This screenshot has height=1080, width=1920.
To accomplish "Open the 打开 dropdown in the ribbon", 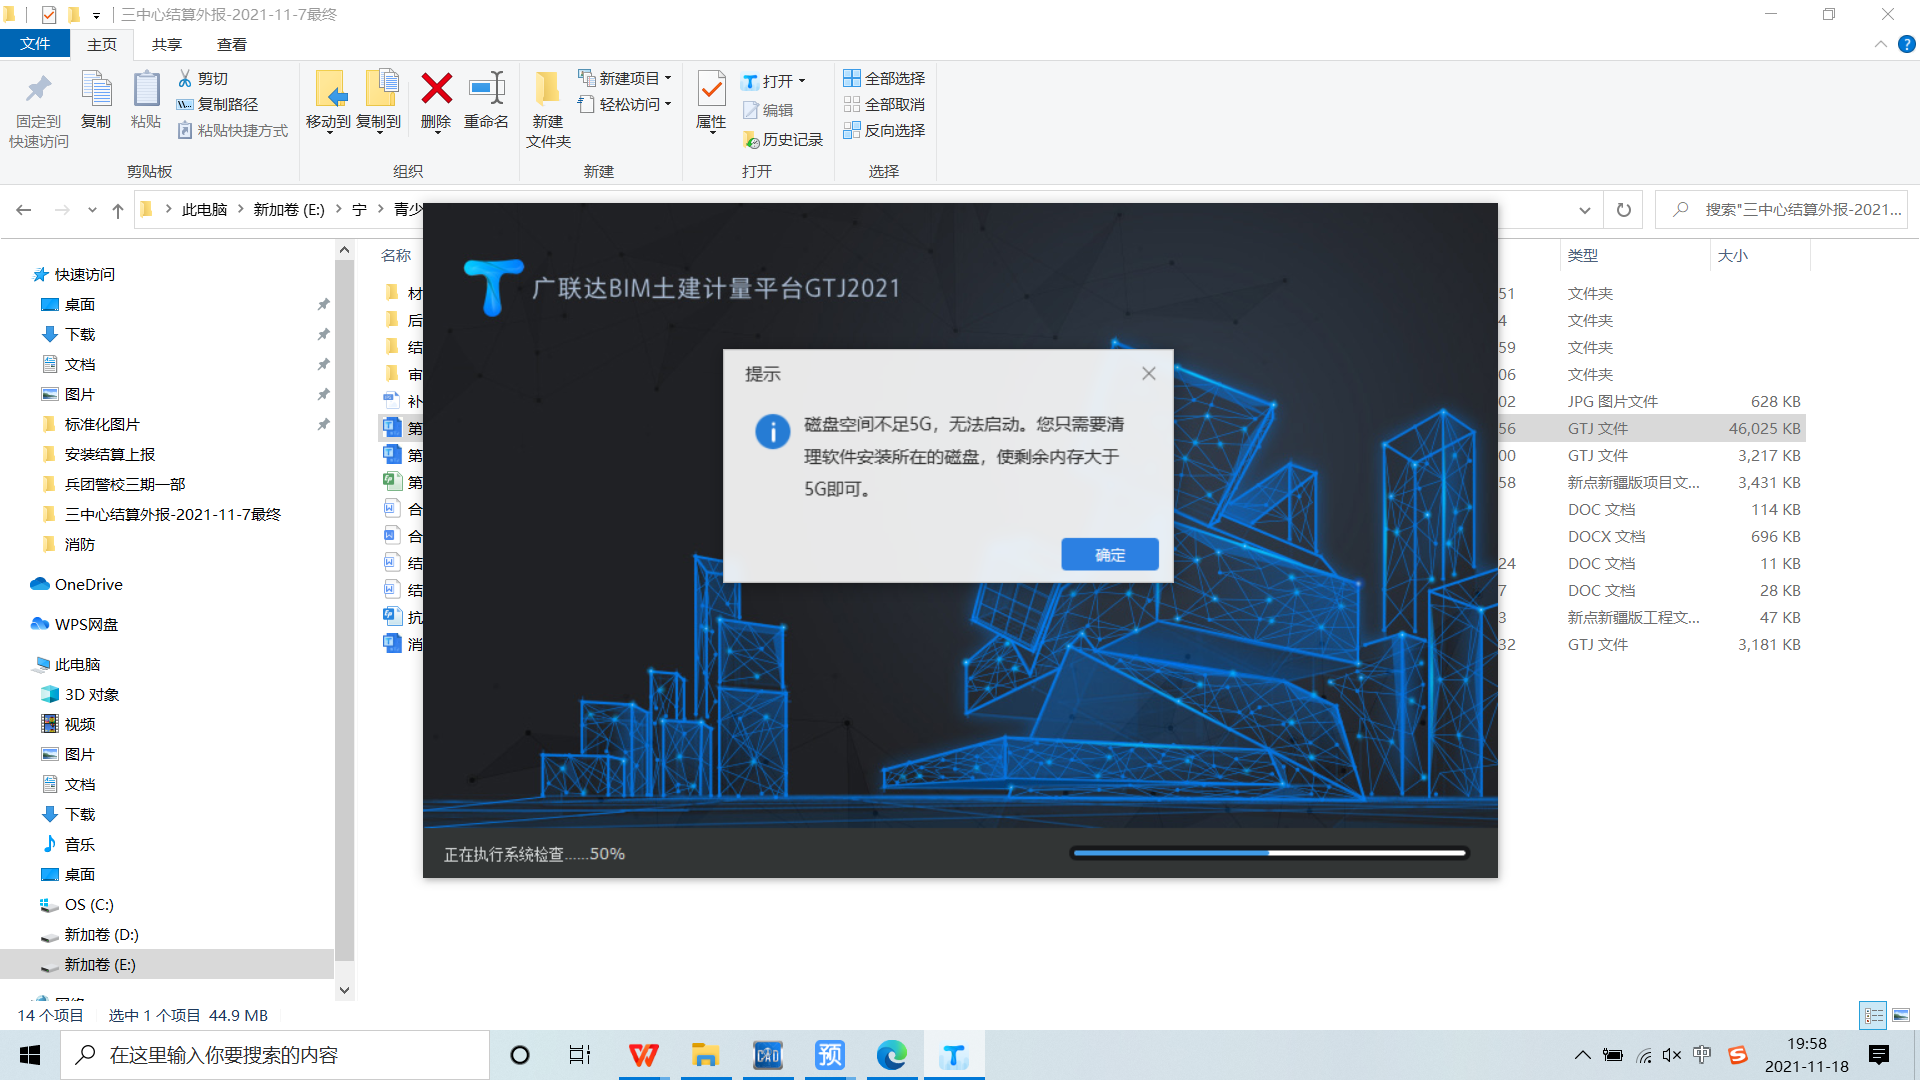I will pyautogui.click(x=774, y=81).
